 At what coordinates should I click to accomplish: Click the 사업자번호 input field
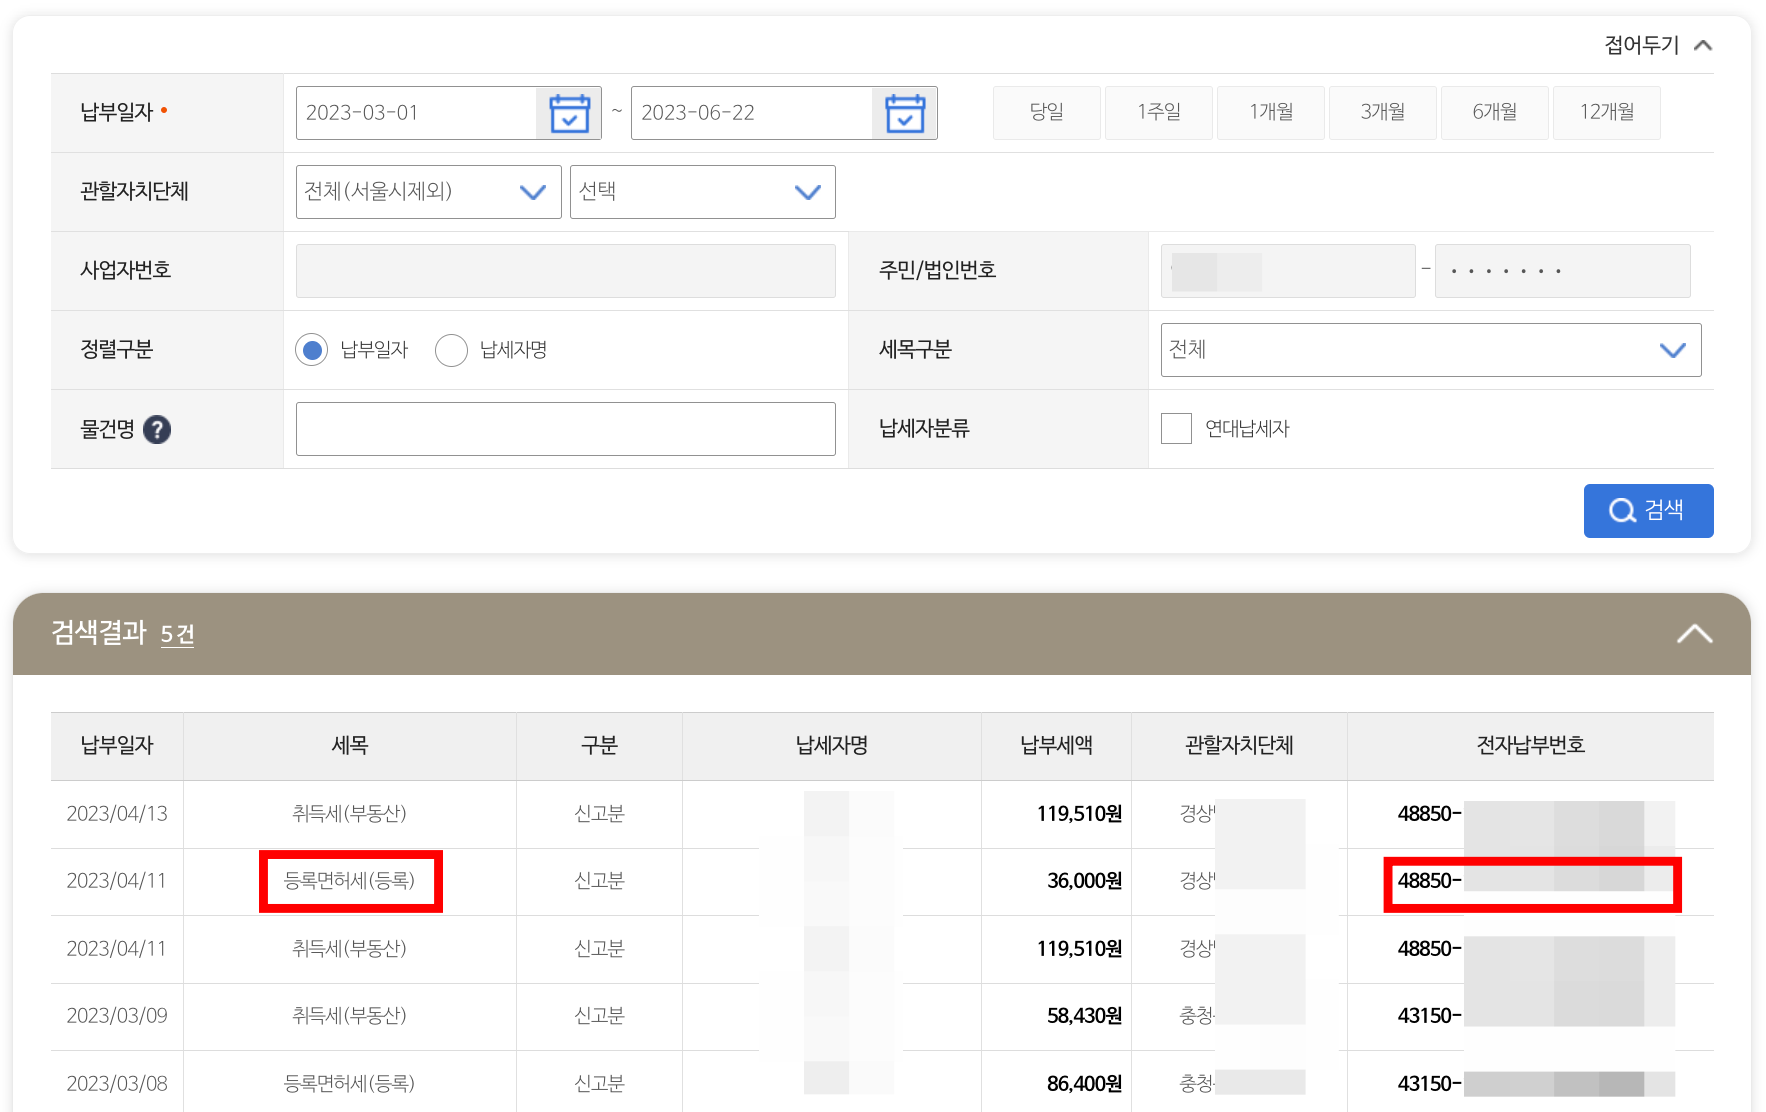[x=565, y=271]
